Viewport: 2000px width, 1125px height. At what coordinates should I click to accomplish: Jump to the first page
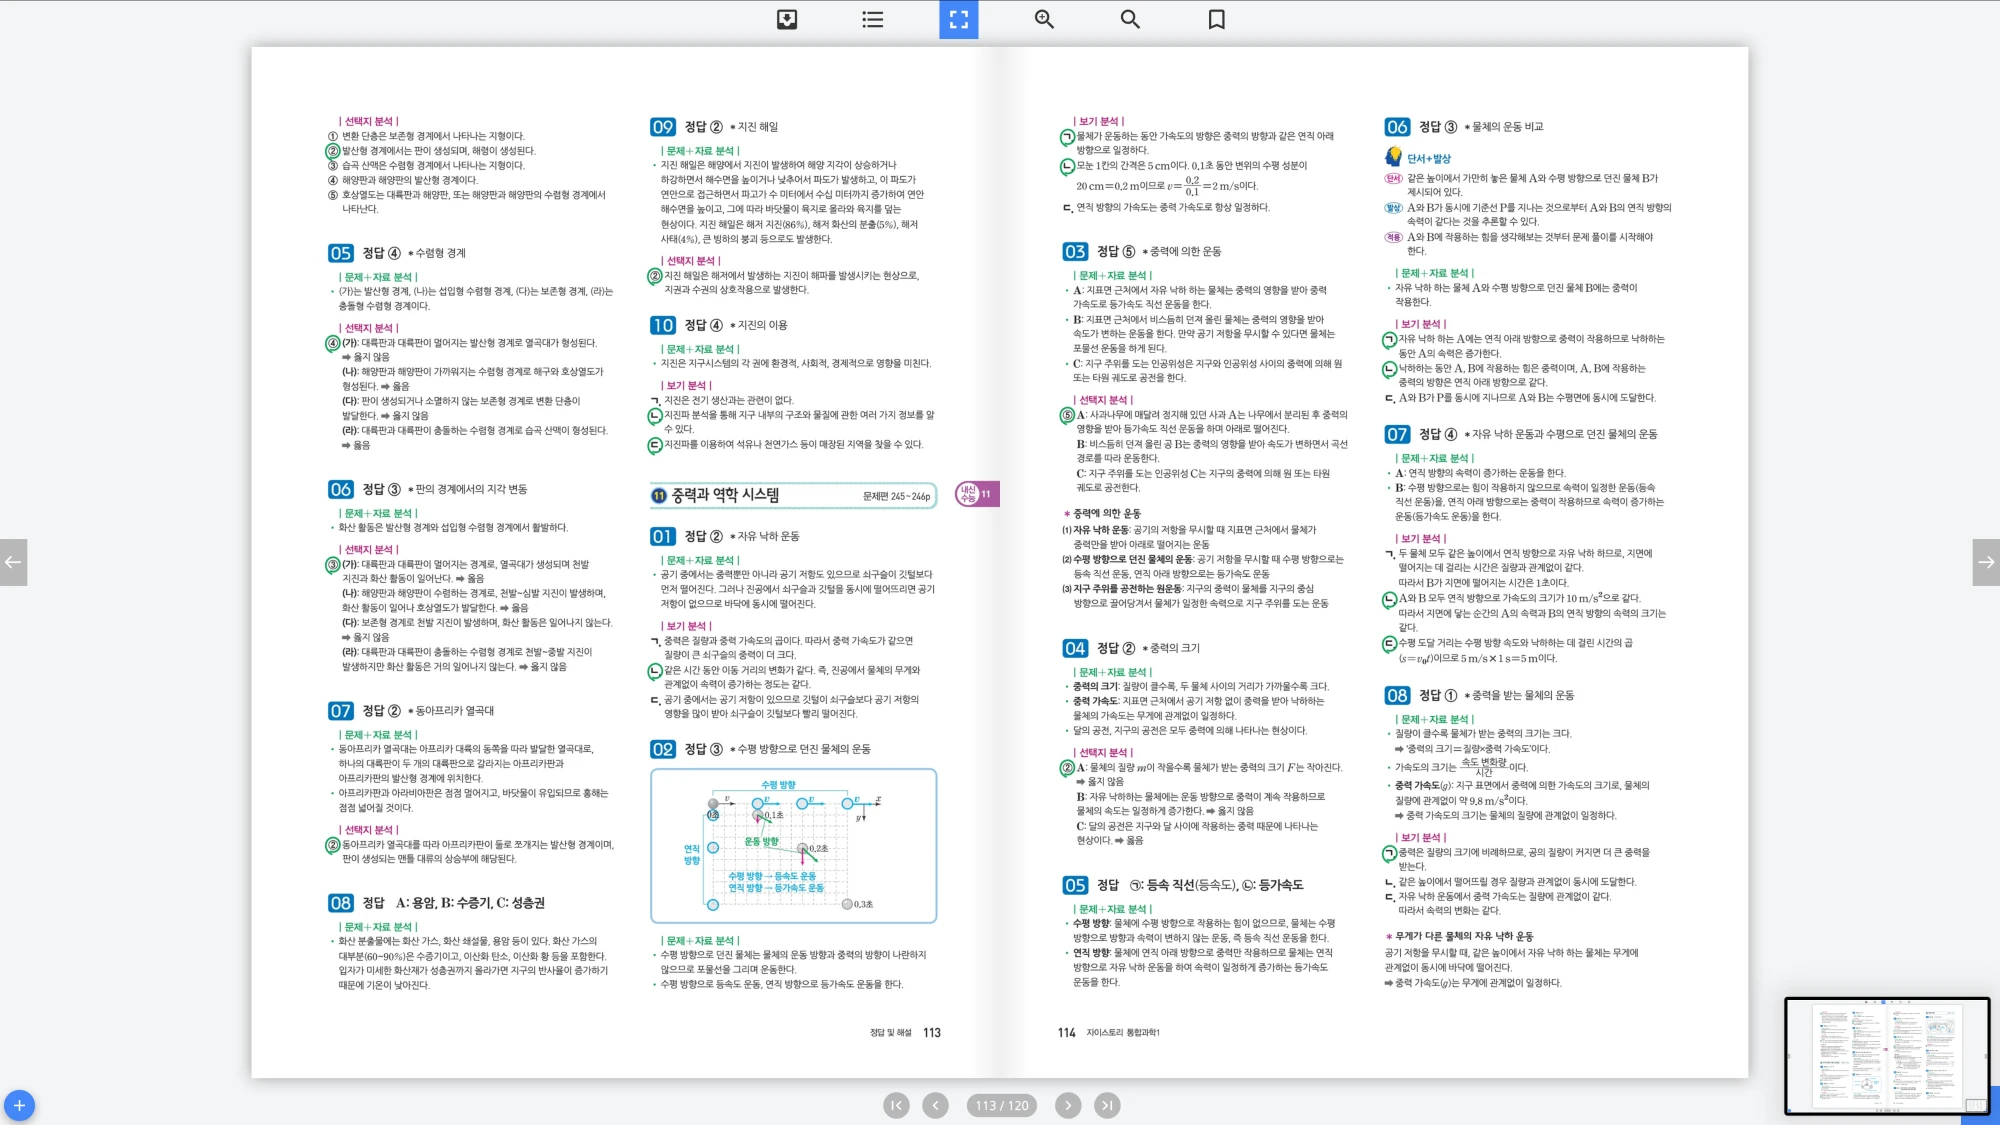(896, 1105)
